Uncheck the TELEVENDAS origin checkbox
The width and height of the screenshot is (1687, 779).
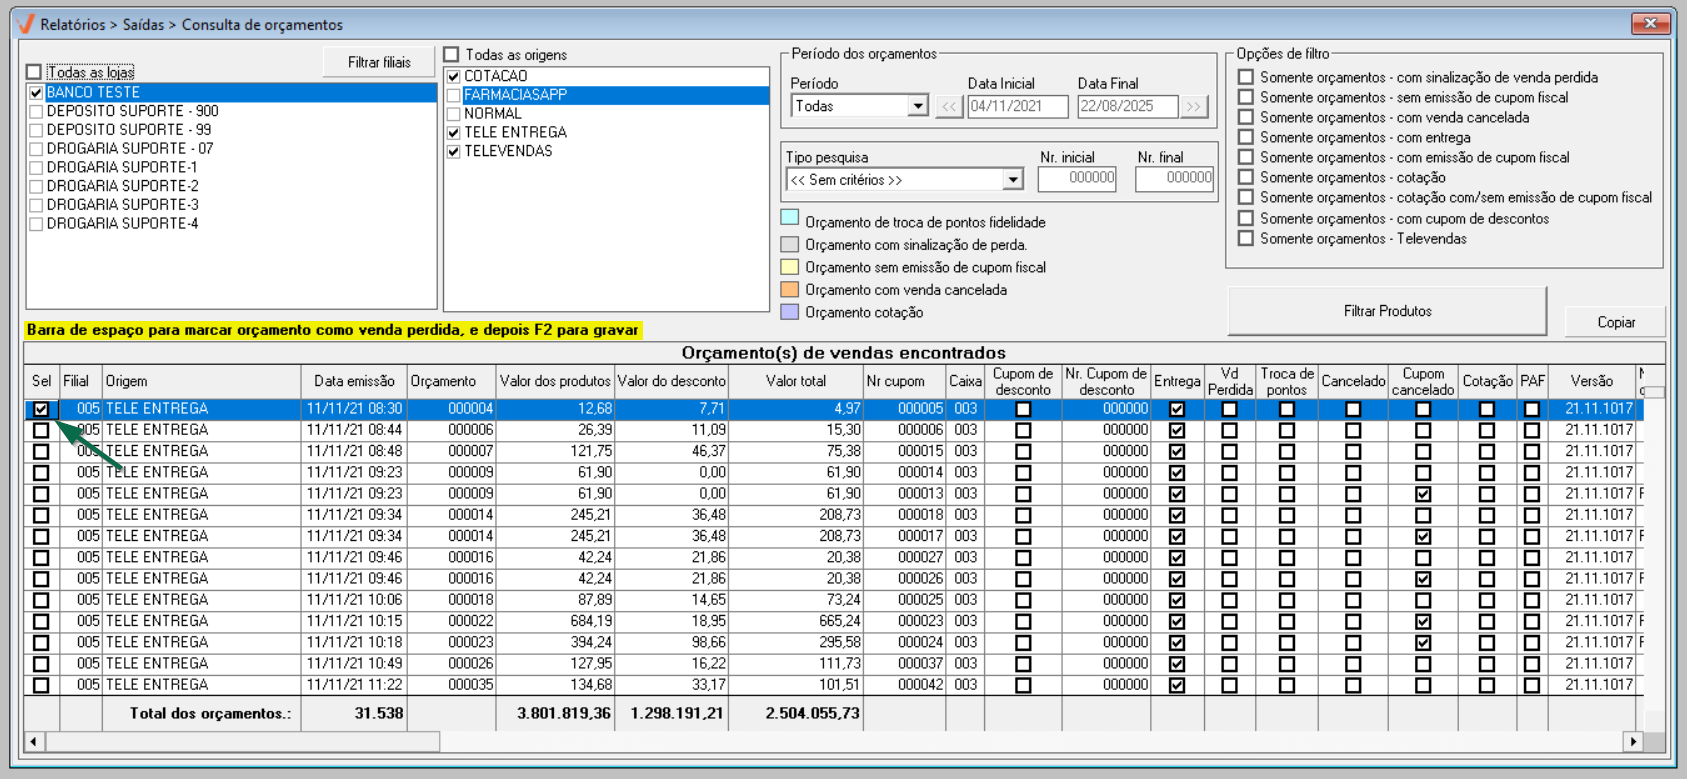click(454, 151)
